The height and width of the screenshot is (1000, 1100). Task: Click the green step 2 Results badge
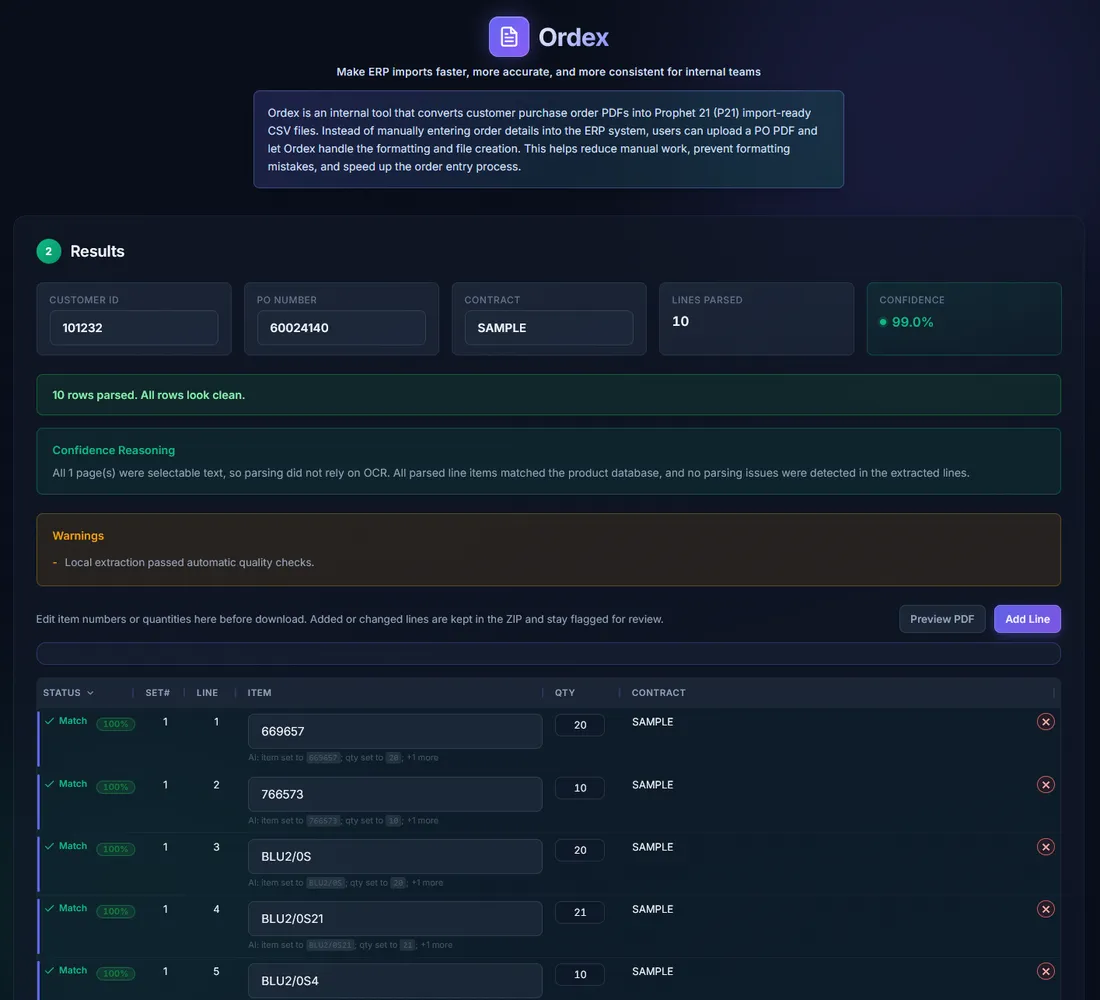tap(48, 251)
